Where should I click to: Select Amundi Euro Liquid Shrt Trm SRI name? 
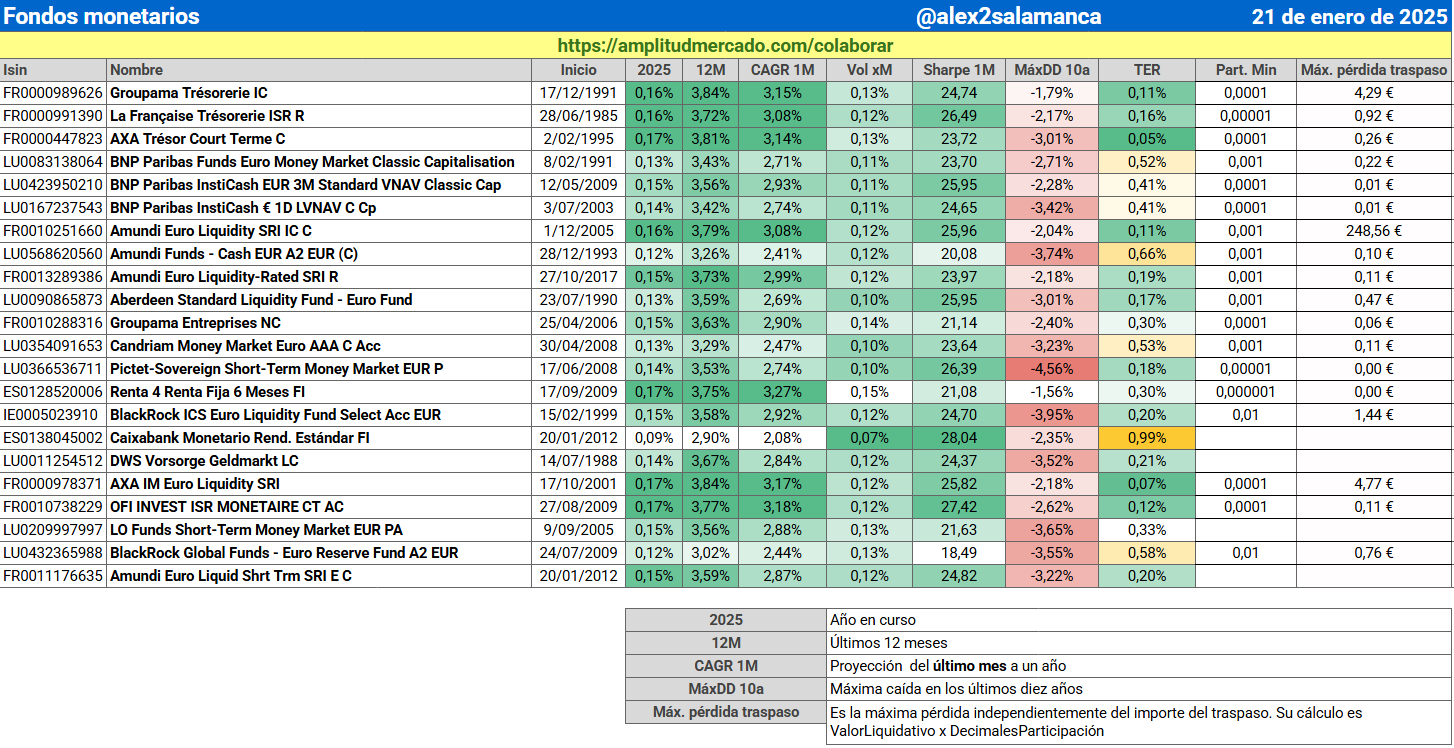[x=231, y=576]
